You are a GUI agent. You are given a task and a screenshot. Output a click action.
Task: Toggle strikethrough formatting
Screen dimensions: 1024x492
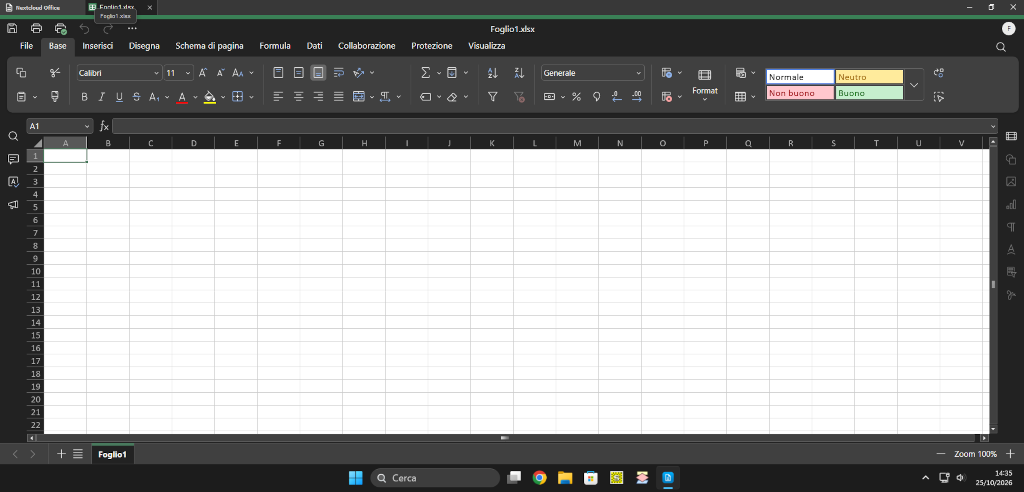[136, 97]
